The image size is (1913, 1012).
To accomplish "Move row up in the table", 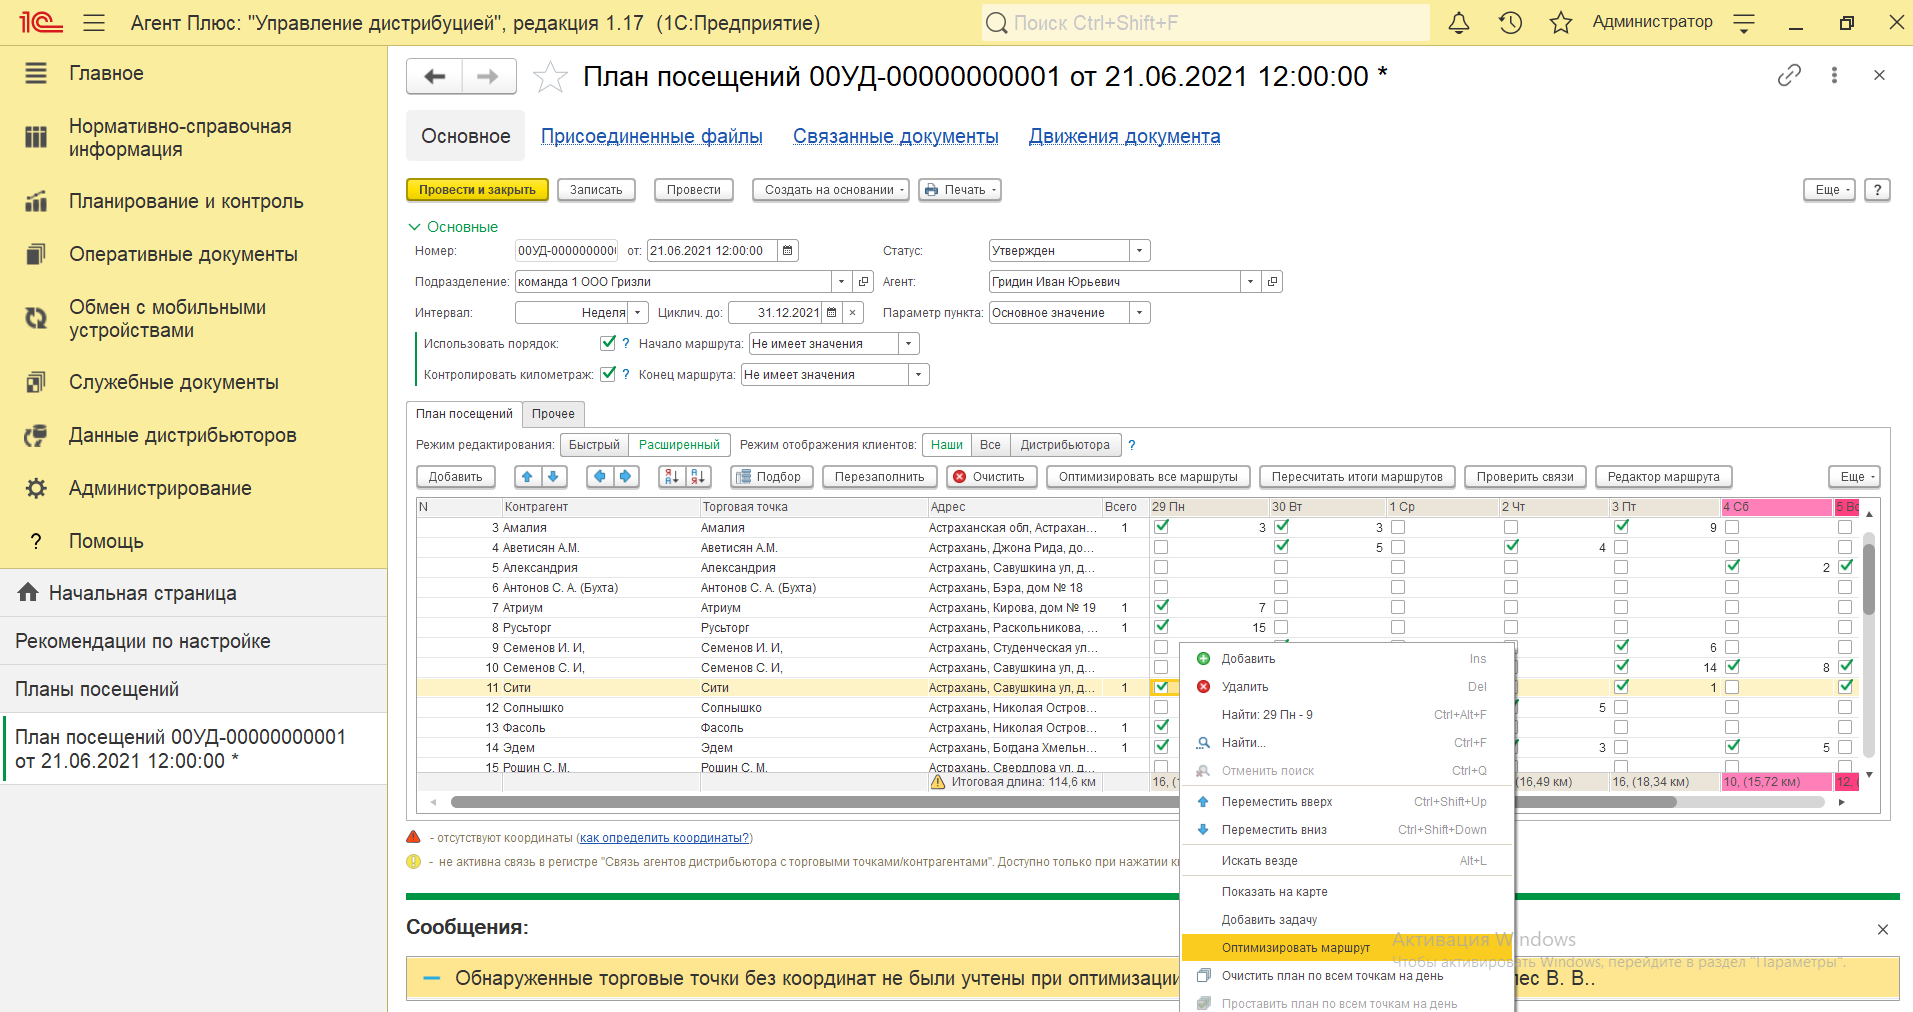I will pyautogui.click(x=527, y=477).
